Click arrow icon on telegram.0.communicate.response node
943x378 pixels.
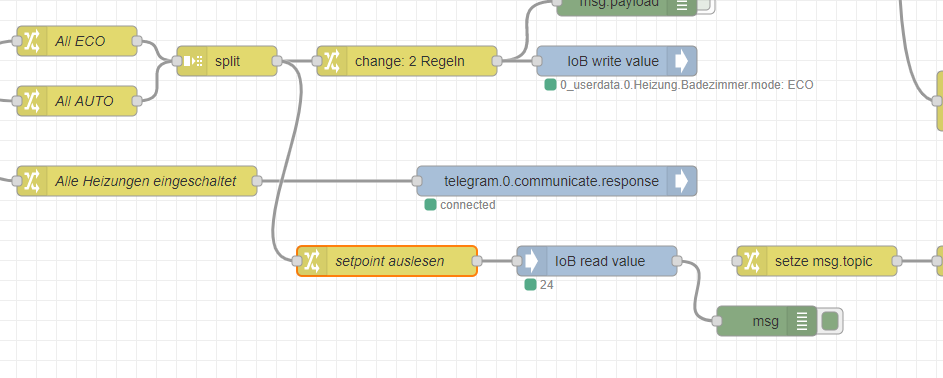point(681,181)
